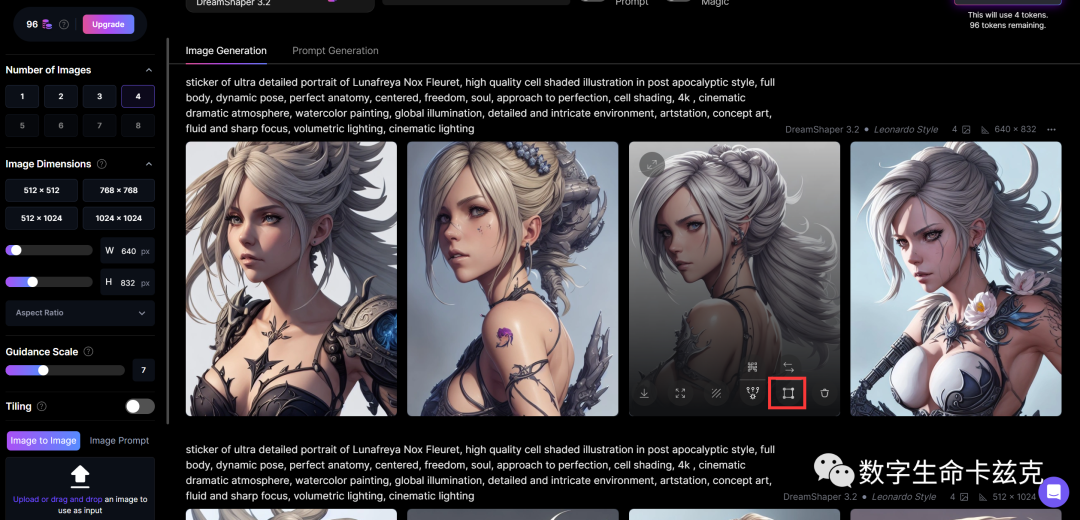The width and height of the screenshot is (1080, 520).
Task: Open the second portrait with shoulder tattoo
Action: pyautogui.click(x=512, y=278)
